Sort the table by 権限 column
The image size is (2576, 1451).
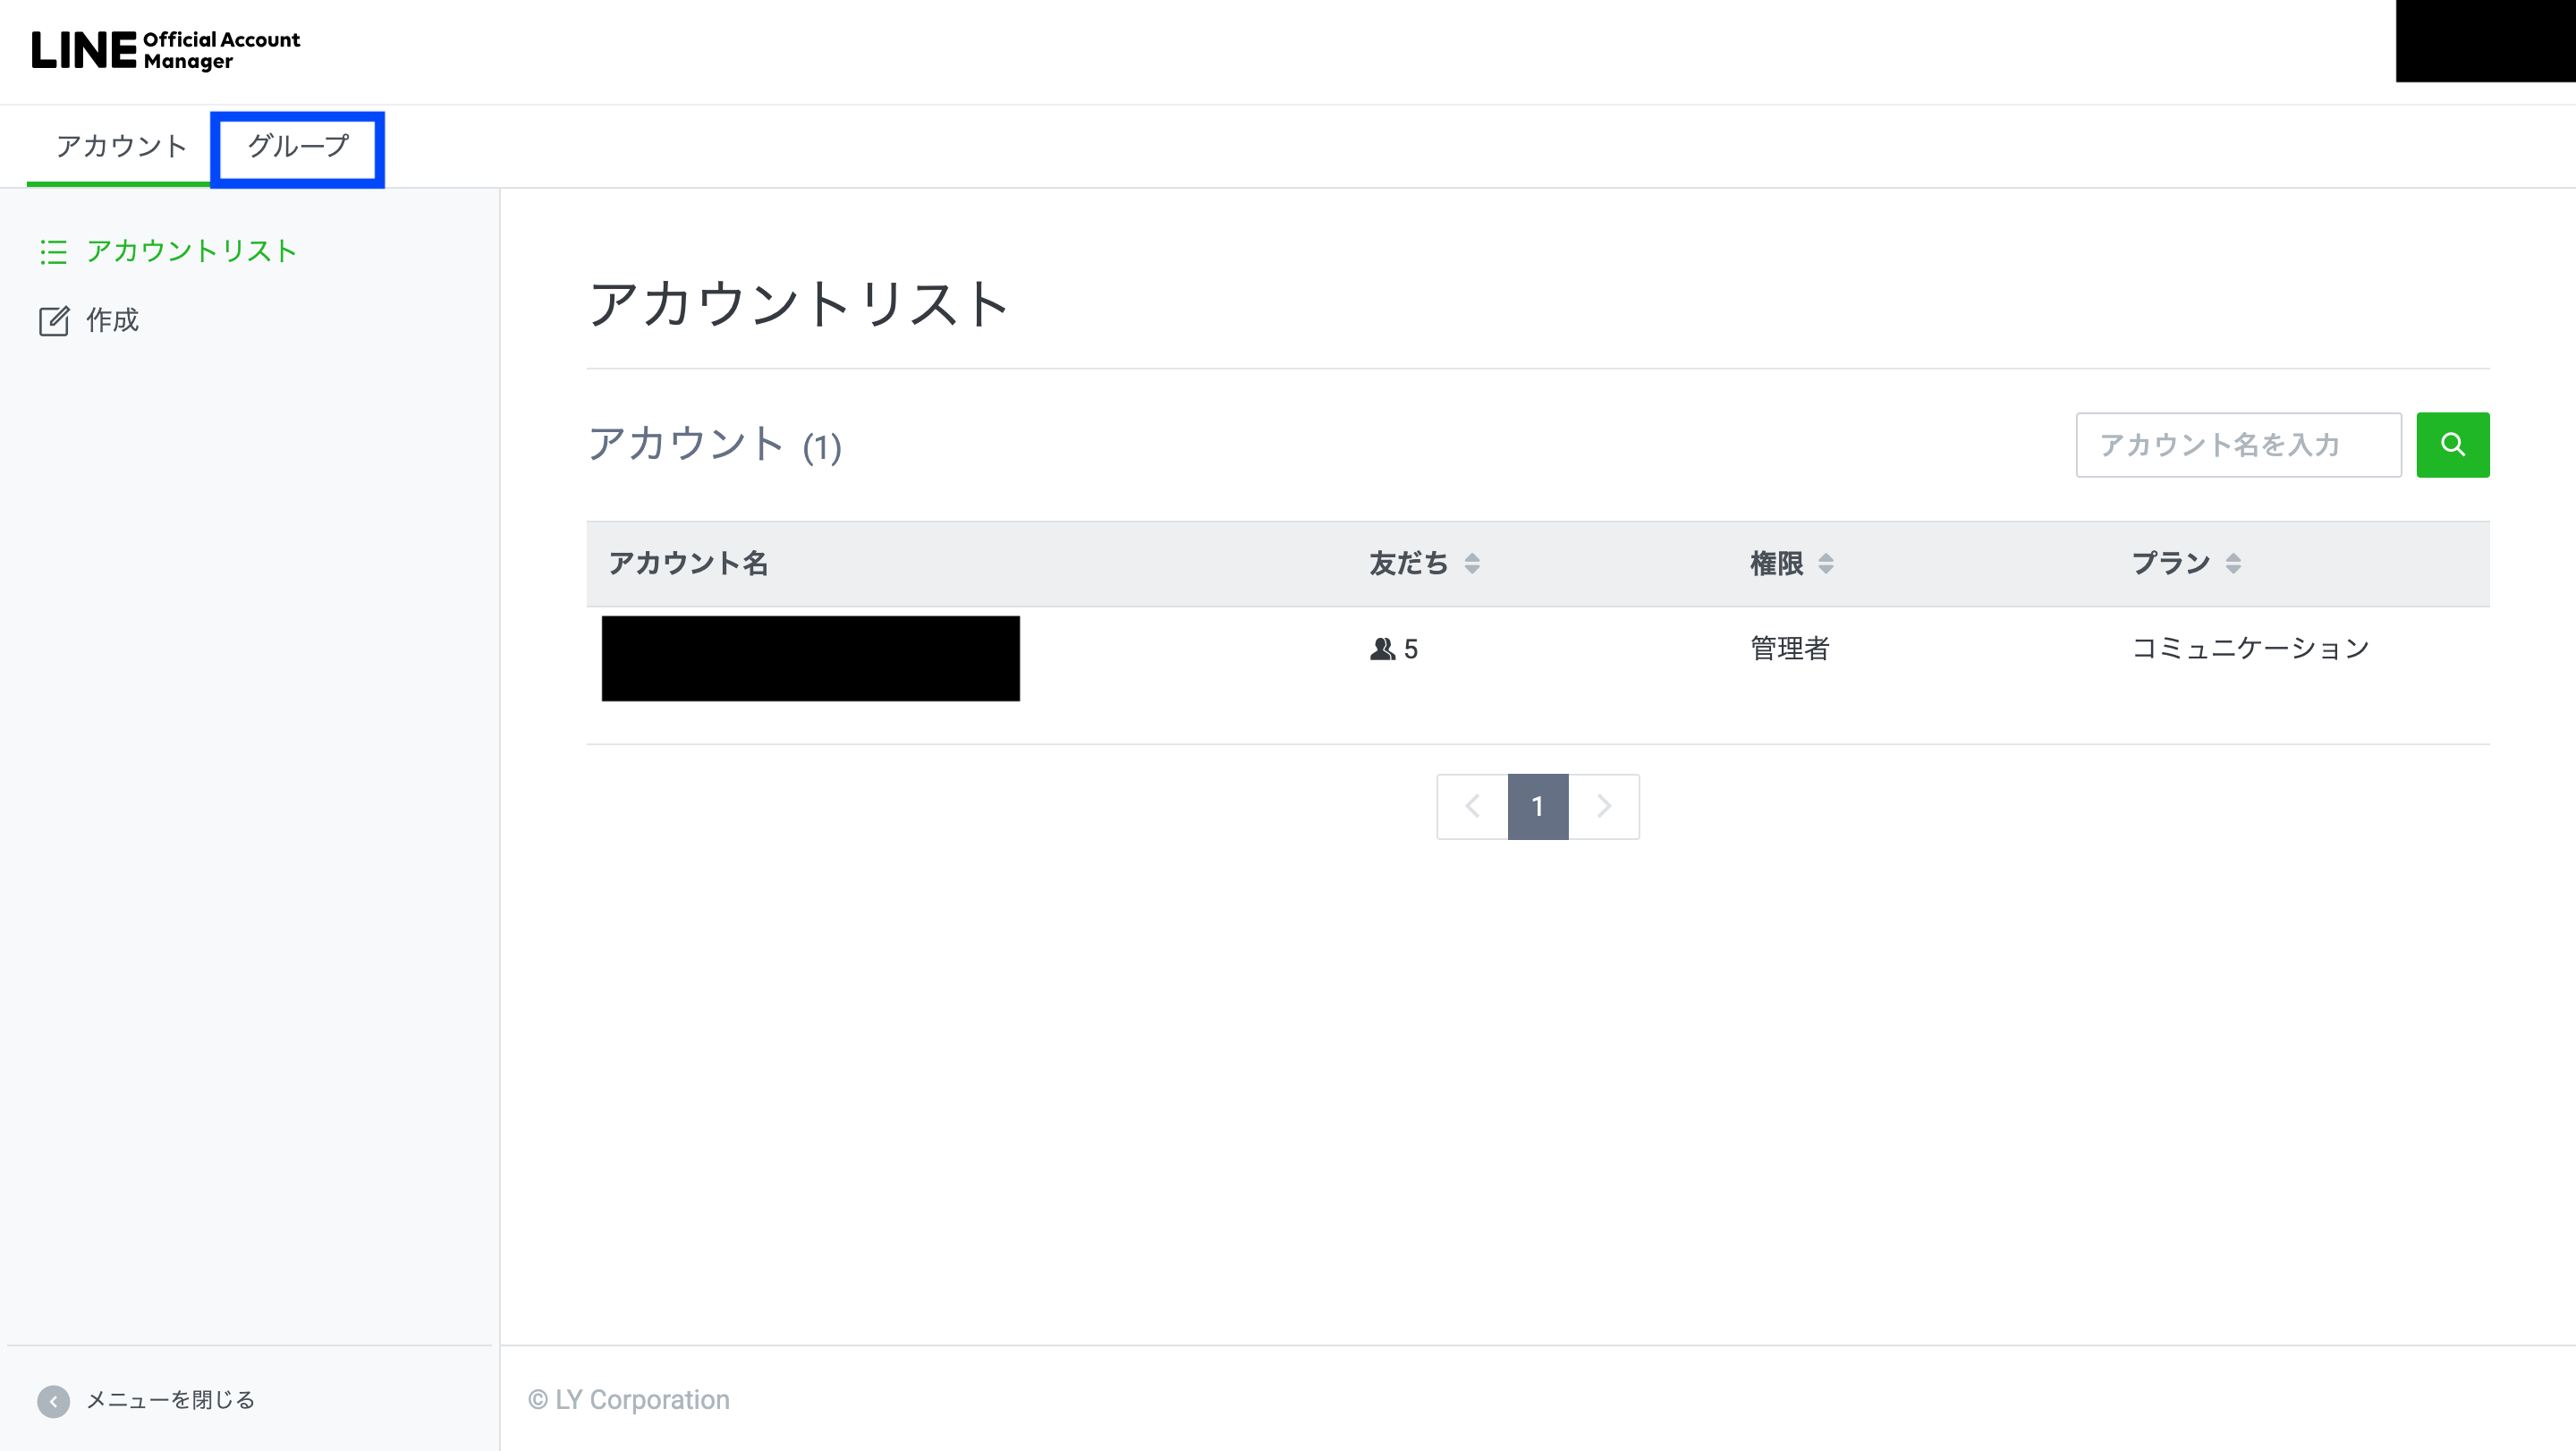click(1826, 564)
